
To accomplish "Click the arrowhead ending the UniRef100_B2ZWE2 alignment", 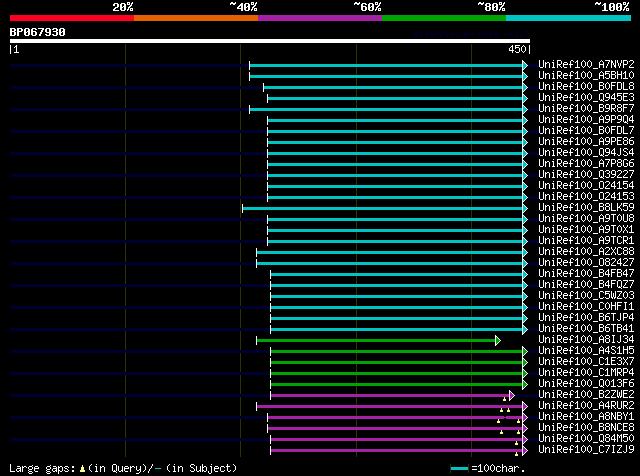I will coord(512,396).
